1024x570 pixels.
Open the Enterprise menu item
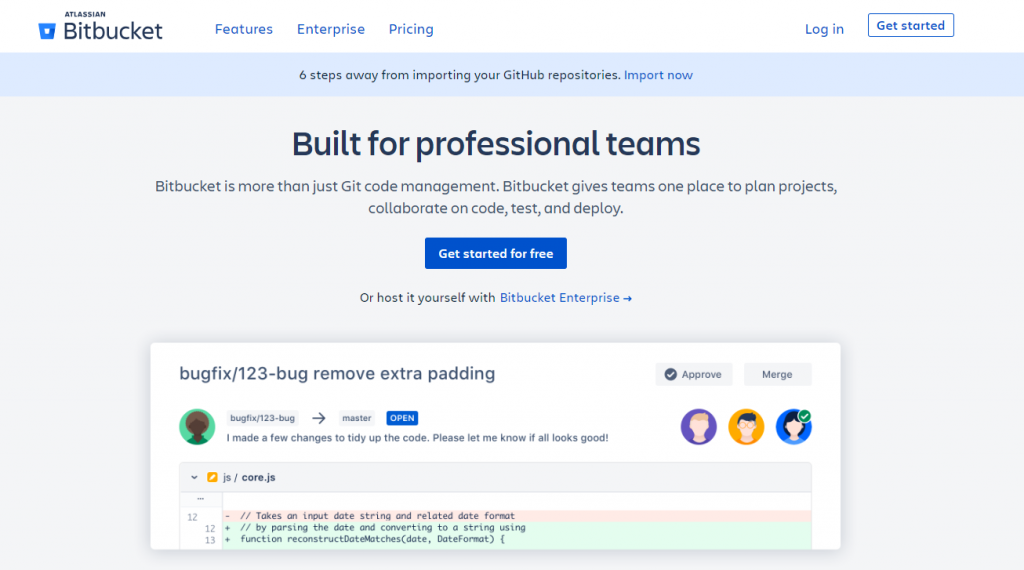point(330,29)
